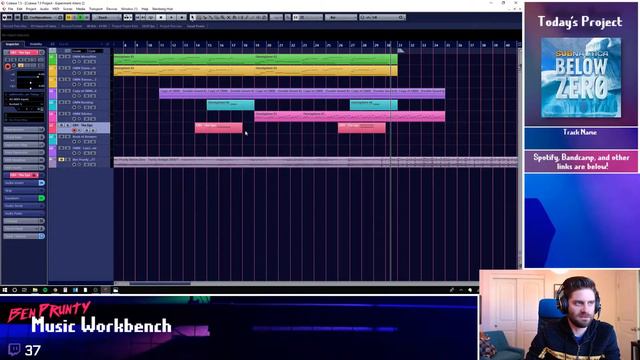Viewport: 640px width, 360px height.
Task: Switch to the Inspector tab
Action: point(12,44)
